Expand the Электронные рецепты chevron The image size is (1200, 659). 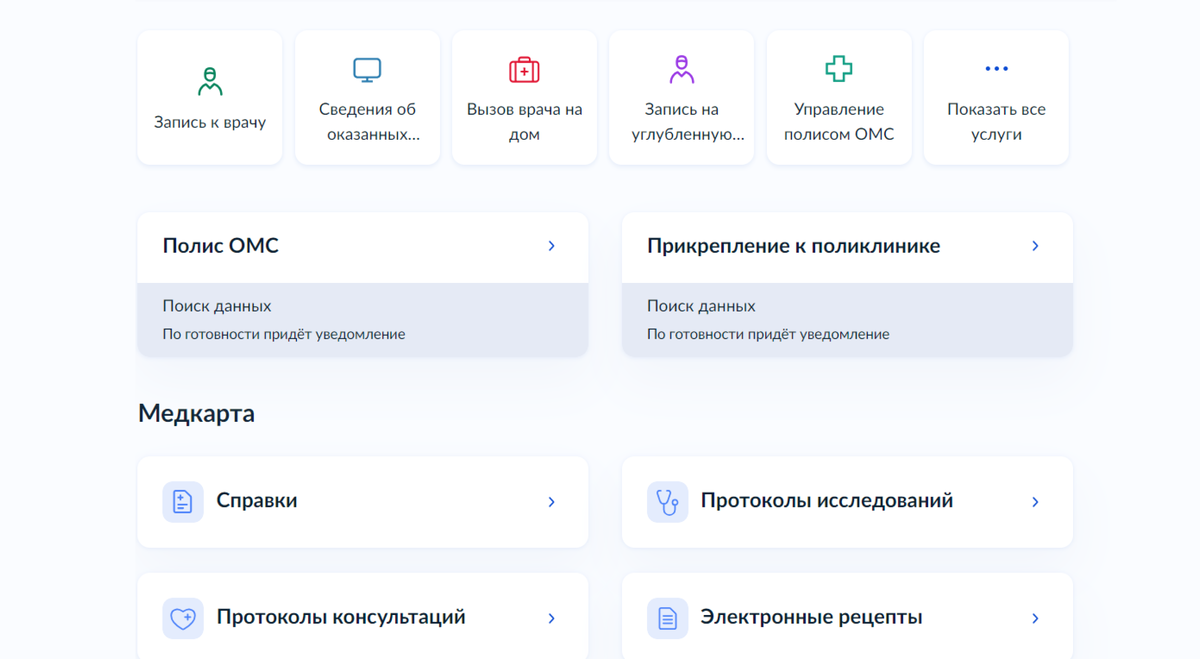1036,617
